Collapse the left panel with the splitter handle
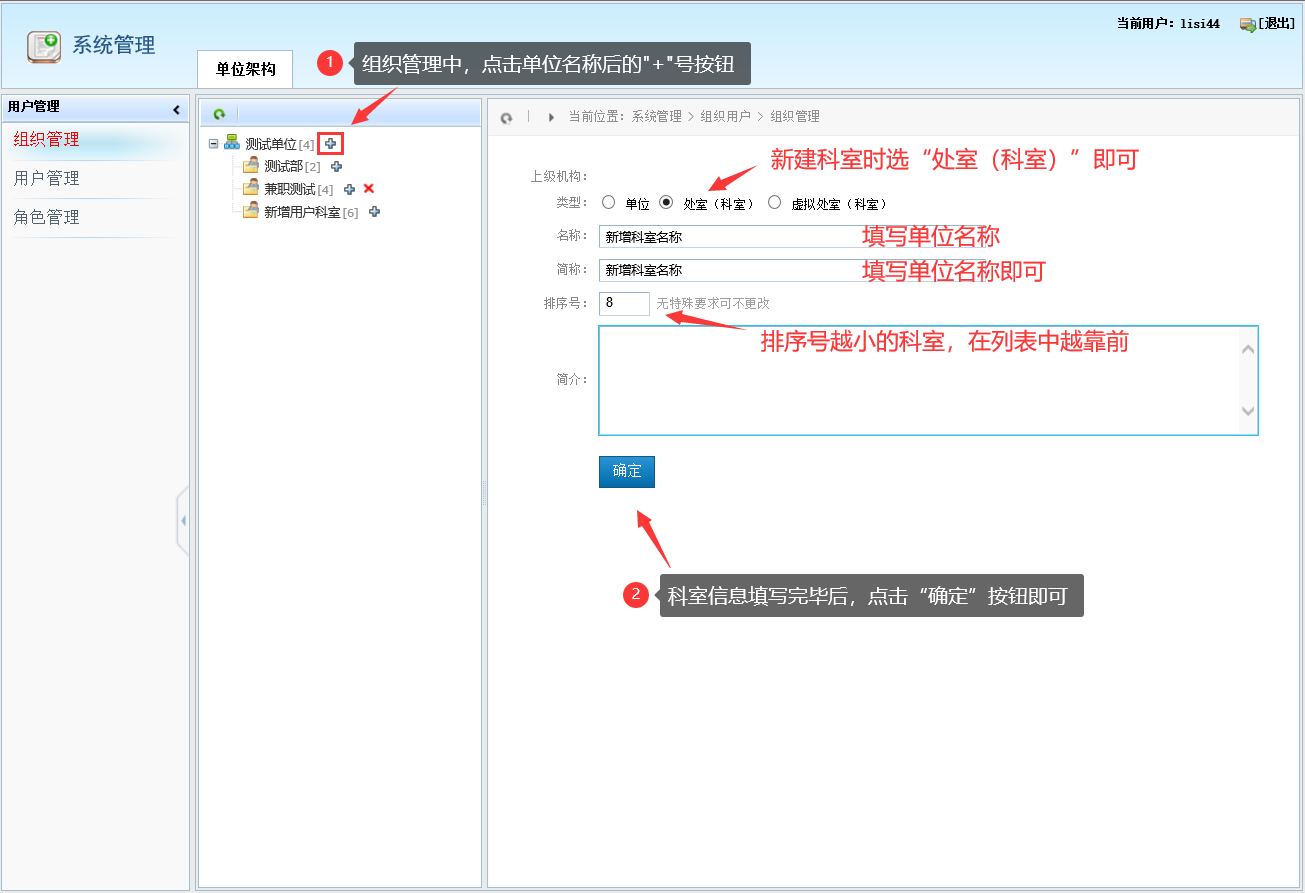The width and height of the screenshot is (1305, 893). (183, 521)
